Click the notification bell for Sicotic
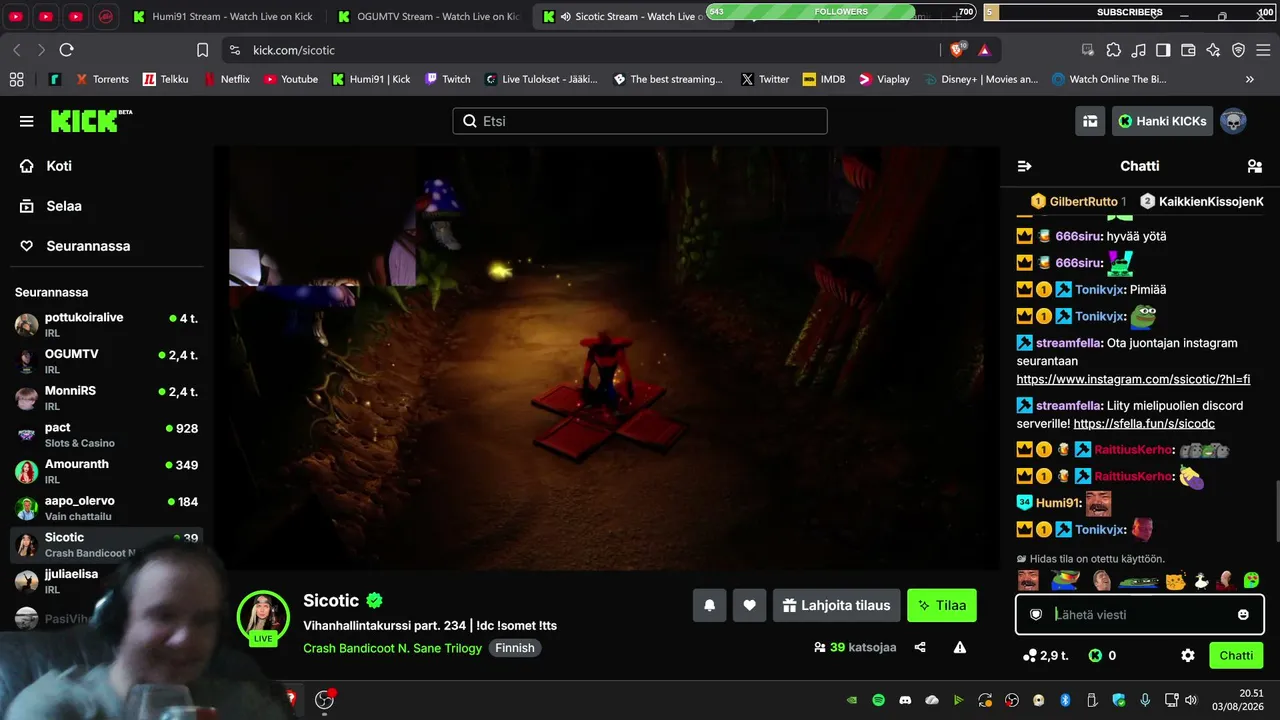The image size is (1280, 720). (709, 605)
